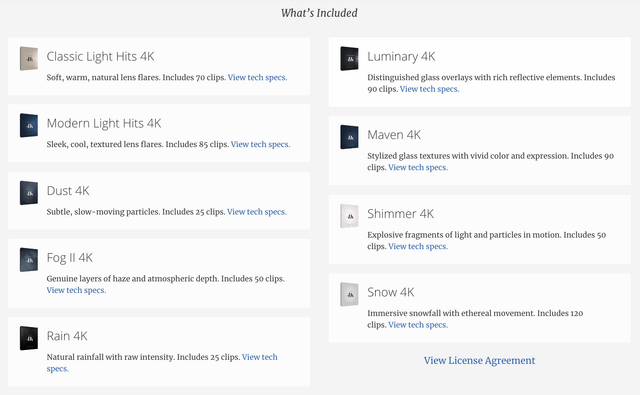Open Snow 4K View tech specs link
The width and height of the screenshot is (640, 395).
418,325
